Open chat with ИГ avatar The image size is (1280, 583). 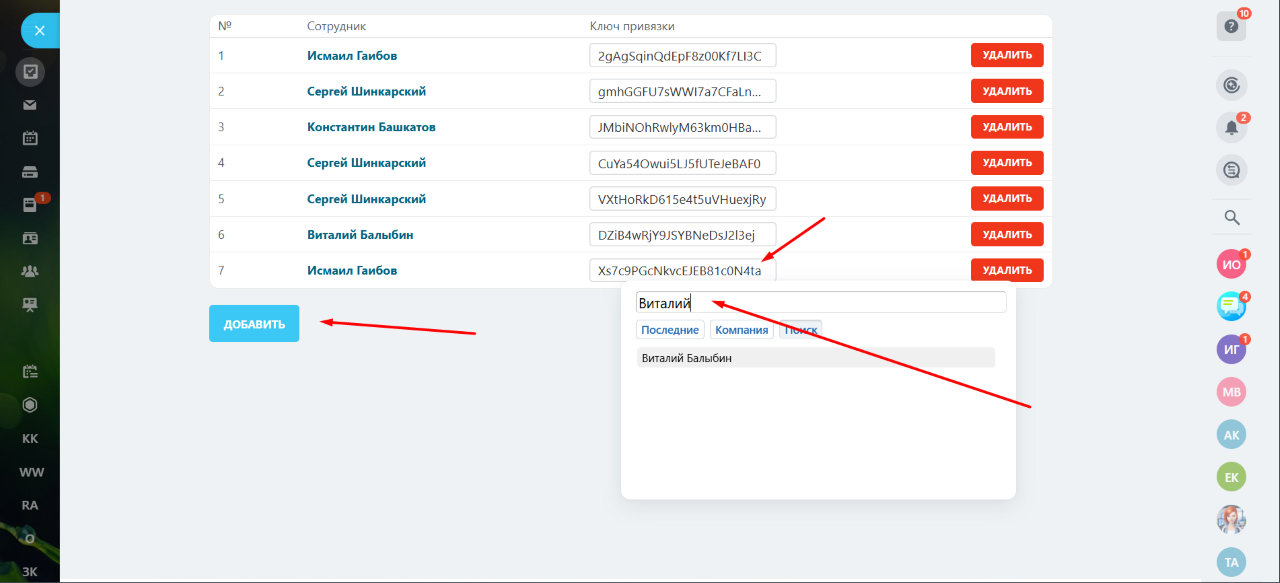point(1231,349)
